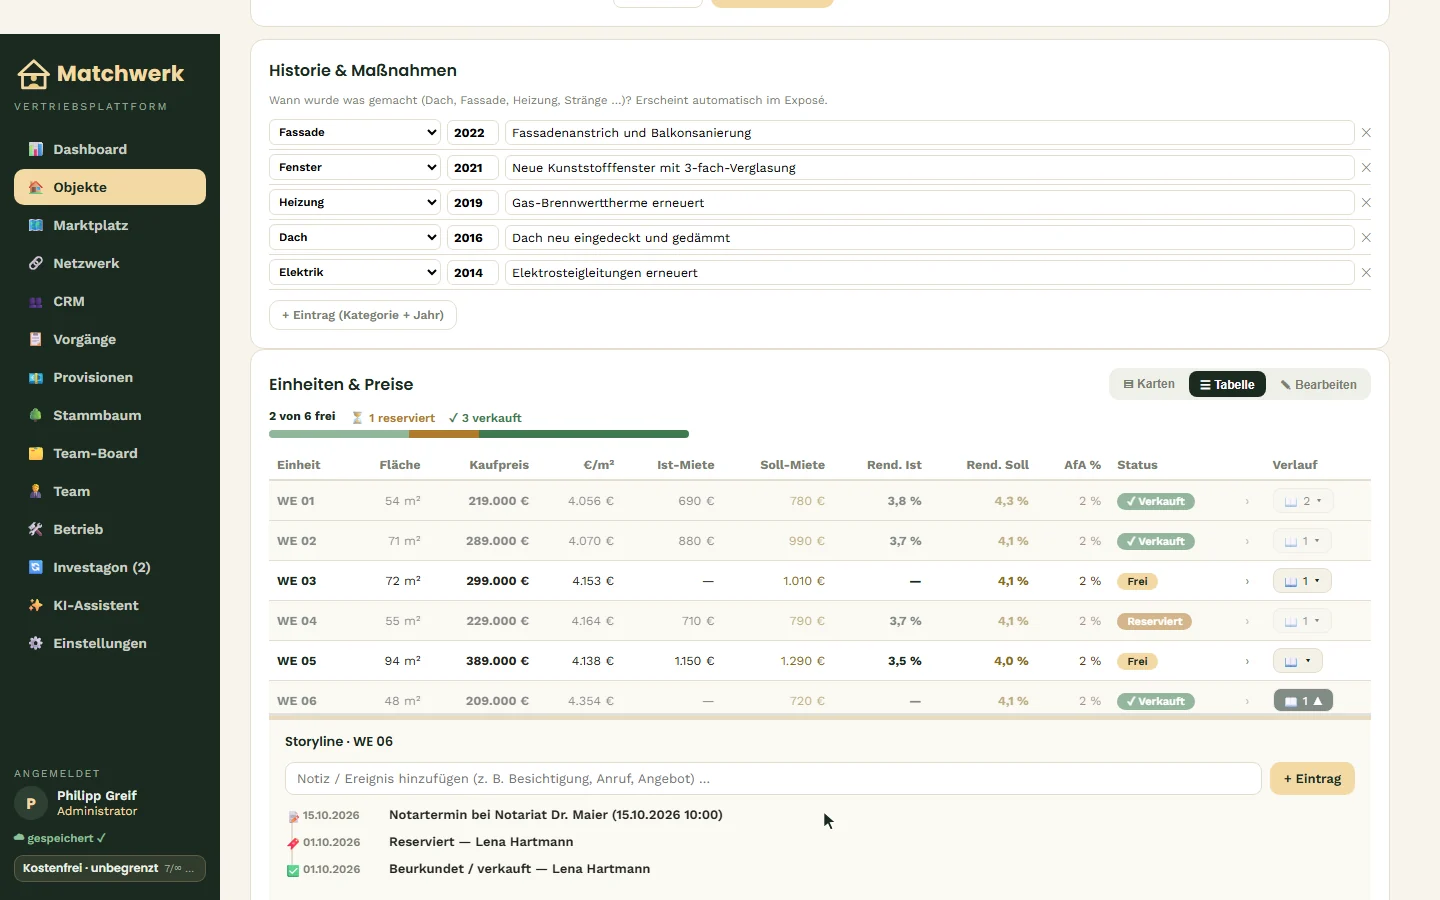Click the Vorgänge clipboard icon
This screenshot has width=1440, height=900.
(x=36, y=339)
